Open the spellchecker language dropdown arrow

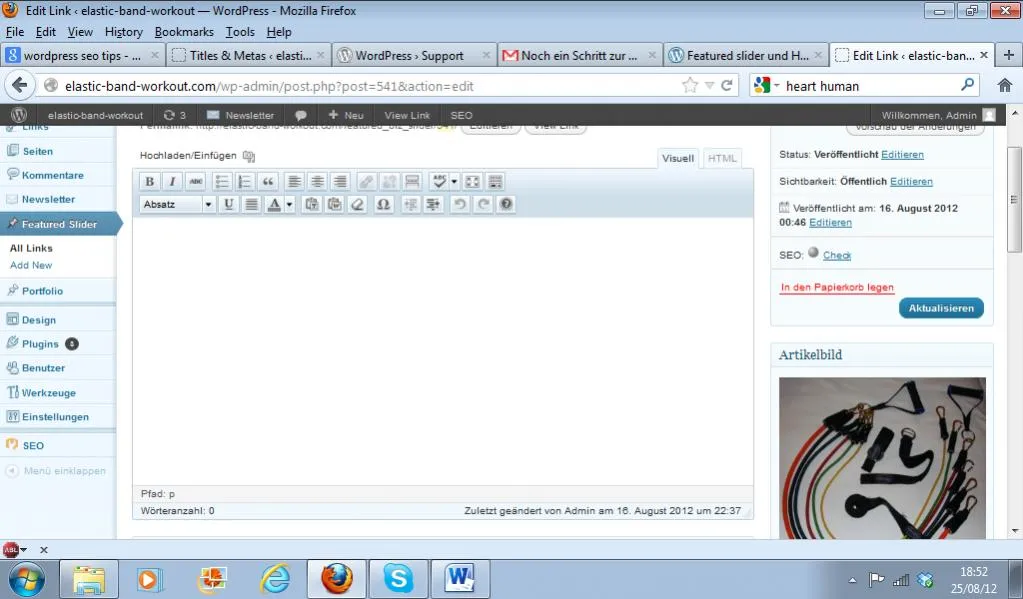454,181
